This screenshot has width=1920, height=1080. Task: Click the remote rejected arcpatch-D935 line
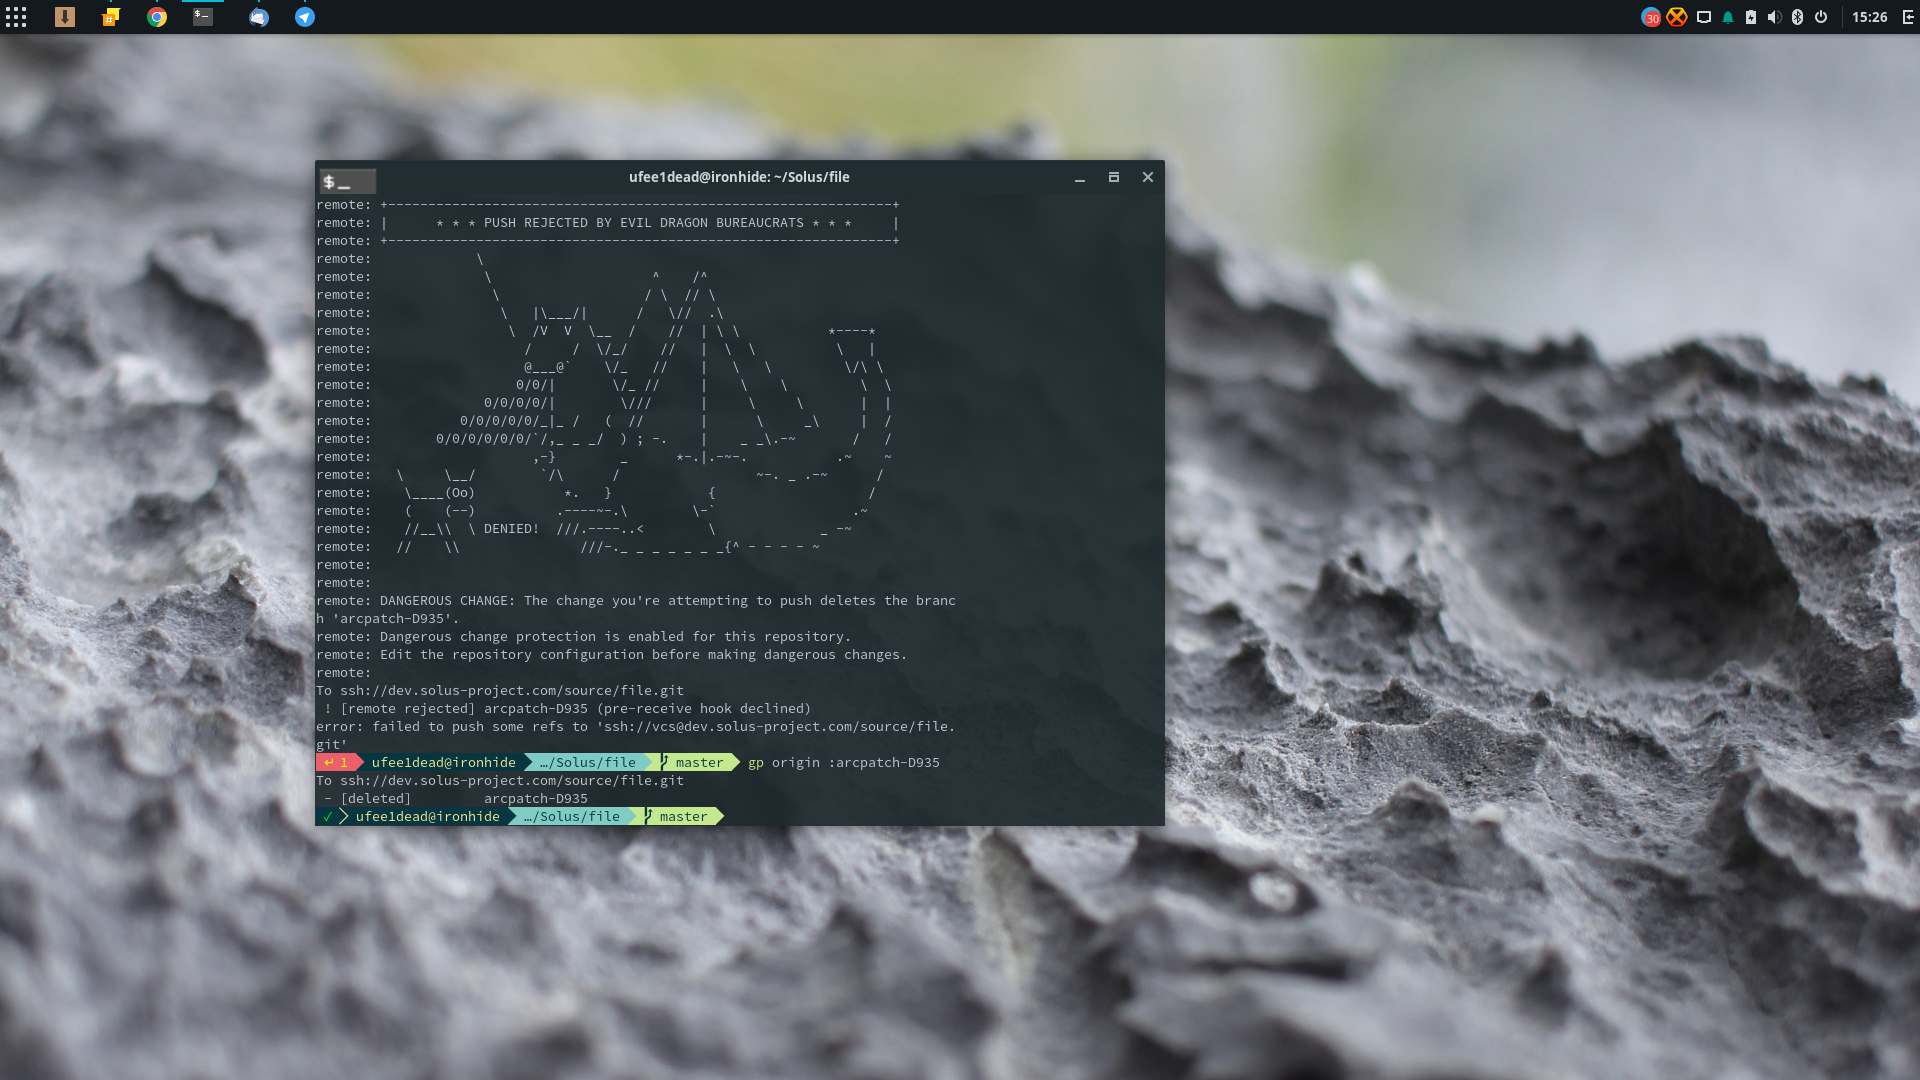[566, 709]
